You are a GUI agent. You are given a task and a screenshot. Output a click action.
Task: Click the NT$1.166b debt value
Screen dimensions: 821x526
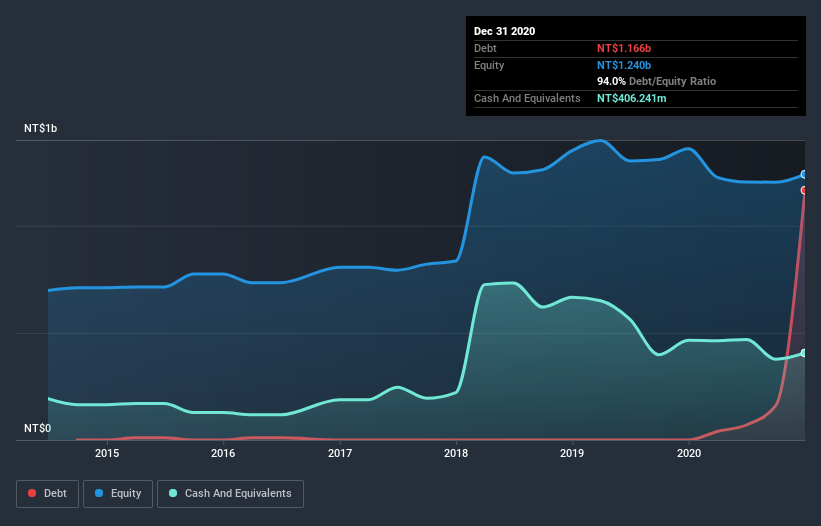pos(624,48)
